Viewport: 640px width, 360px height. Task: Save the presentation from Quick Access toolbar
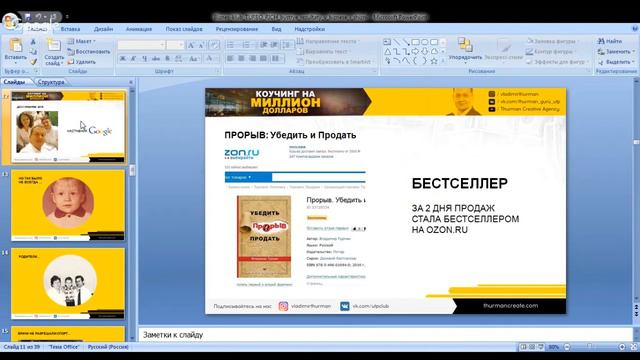28,17
